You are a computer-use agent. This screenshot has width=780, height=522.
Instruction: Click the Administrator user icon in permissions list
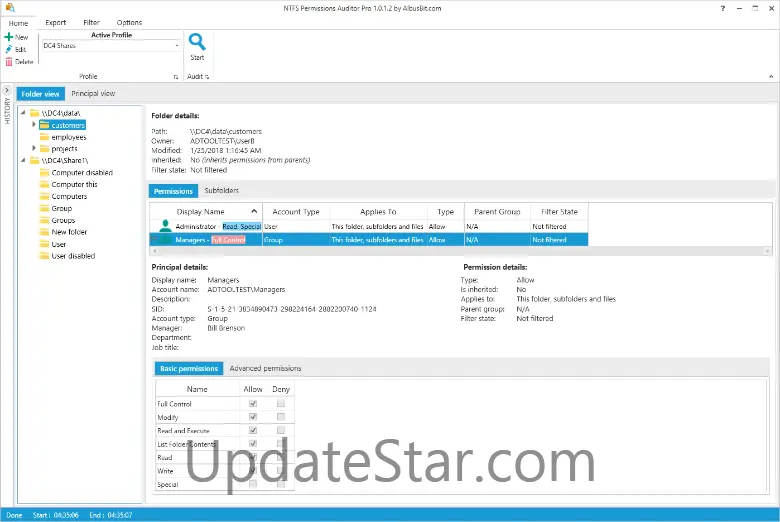(x=166, y=227)
